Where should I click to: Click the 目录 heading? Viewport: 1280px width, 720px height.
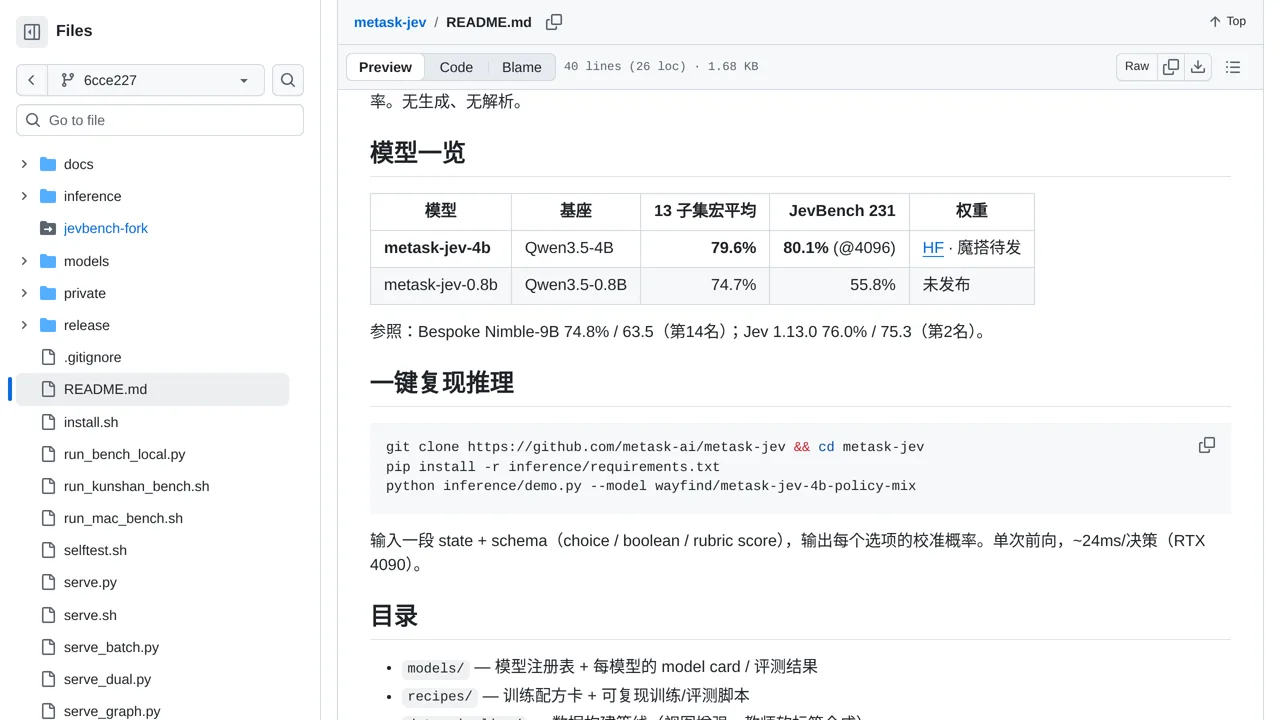tap(394, 616)
